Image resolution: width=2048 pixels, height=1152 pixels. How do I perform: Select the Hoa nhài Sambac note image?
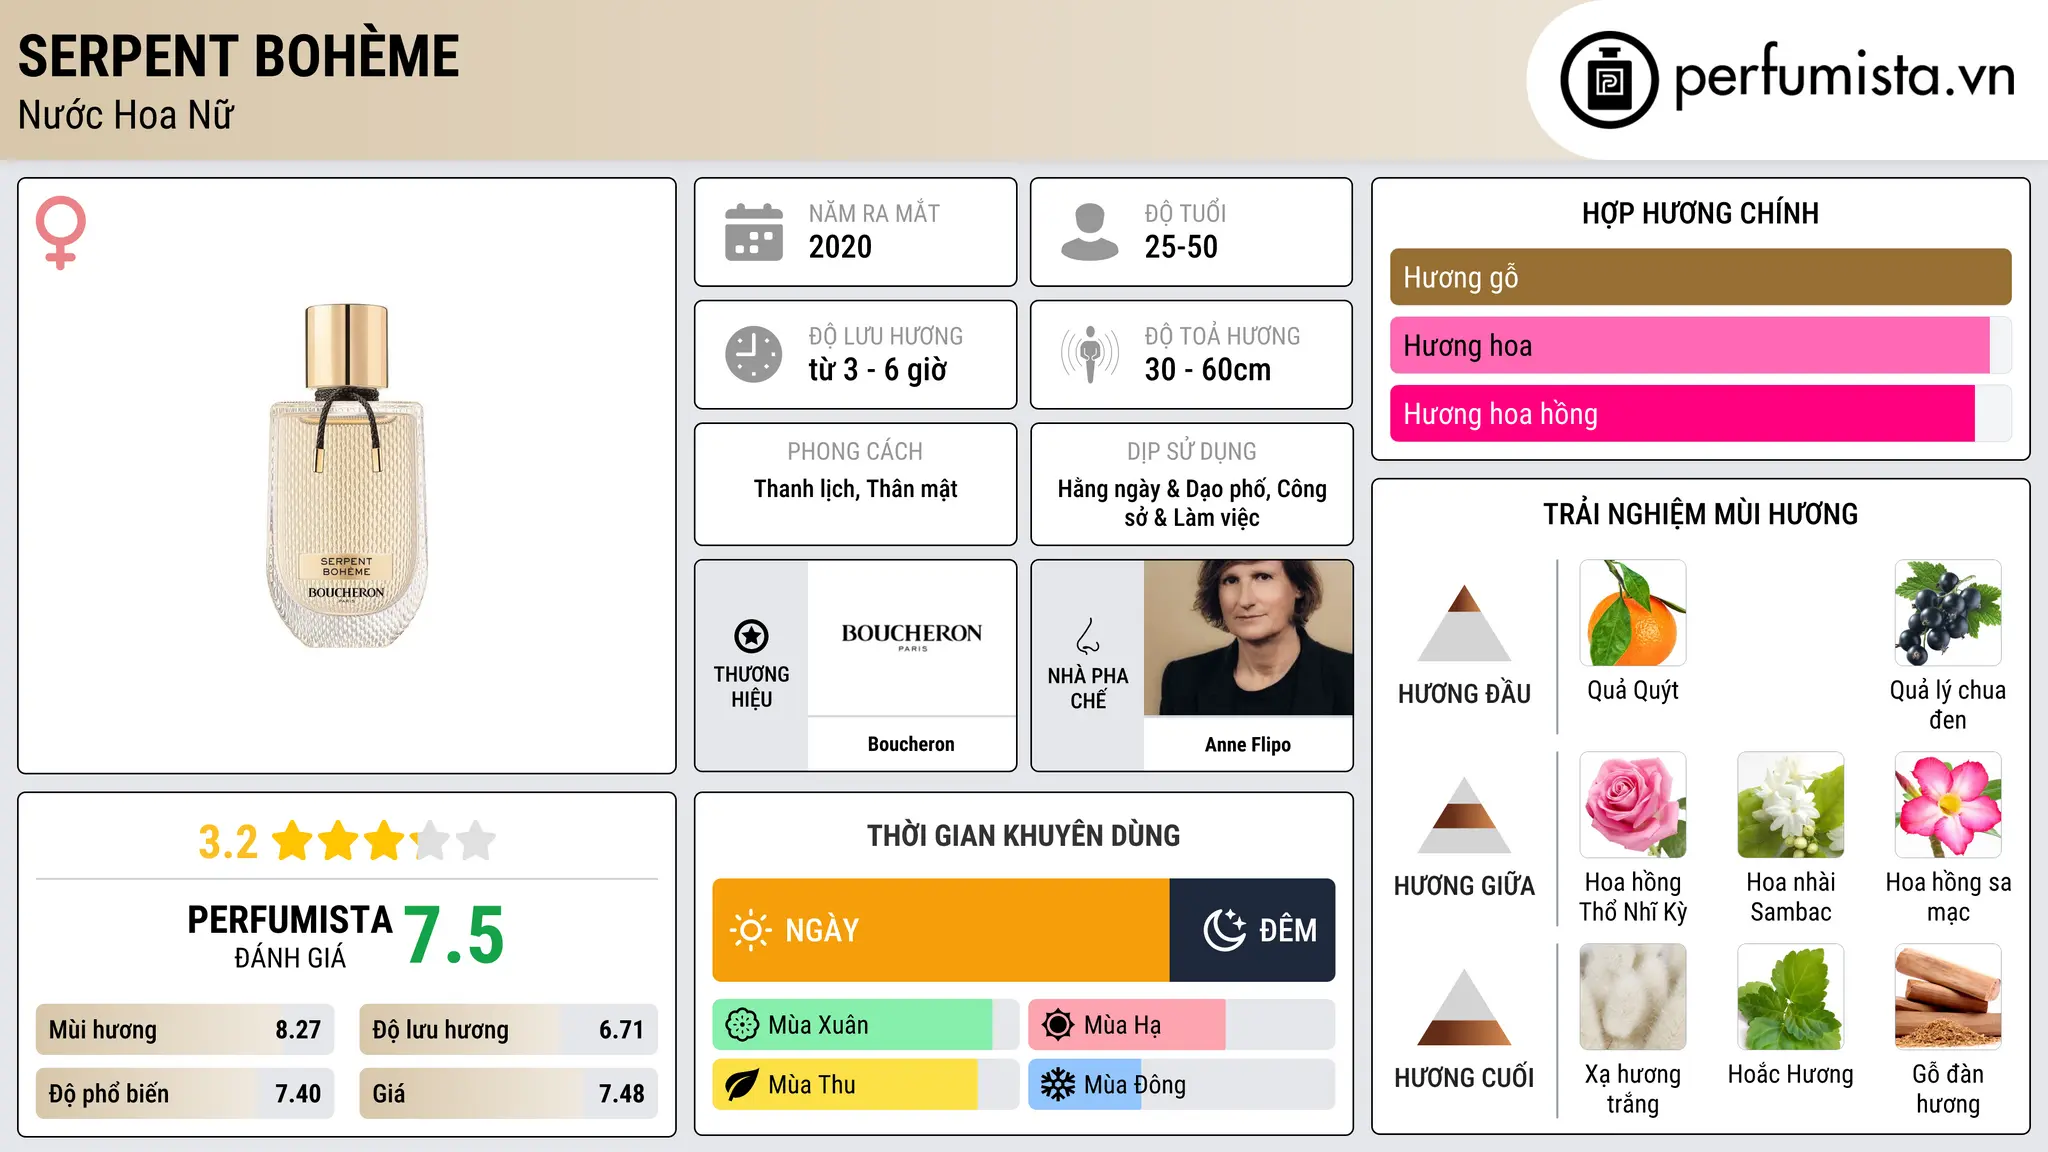(x=1791, y=805)
